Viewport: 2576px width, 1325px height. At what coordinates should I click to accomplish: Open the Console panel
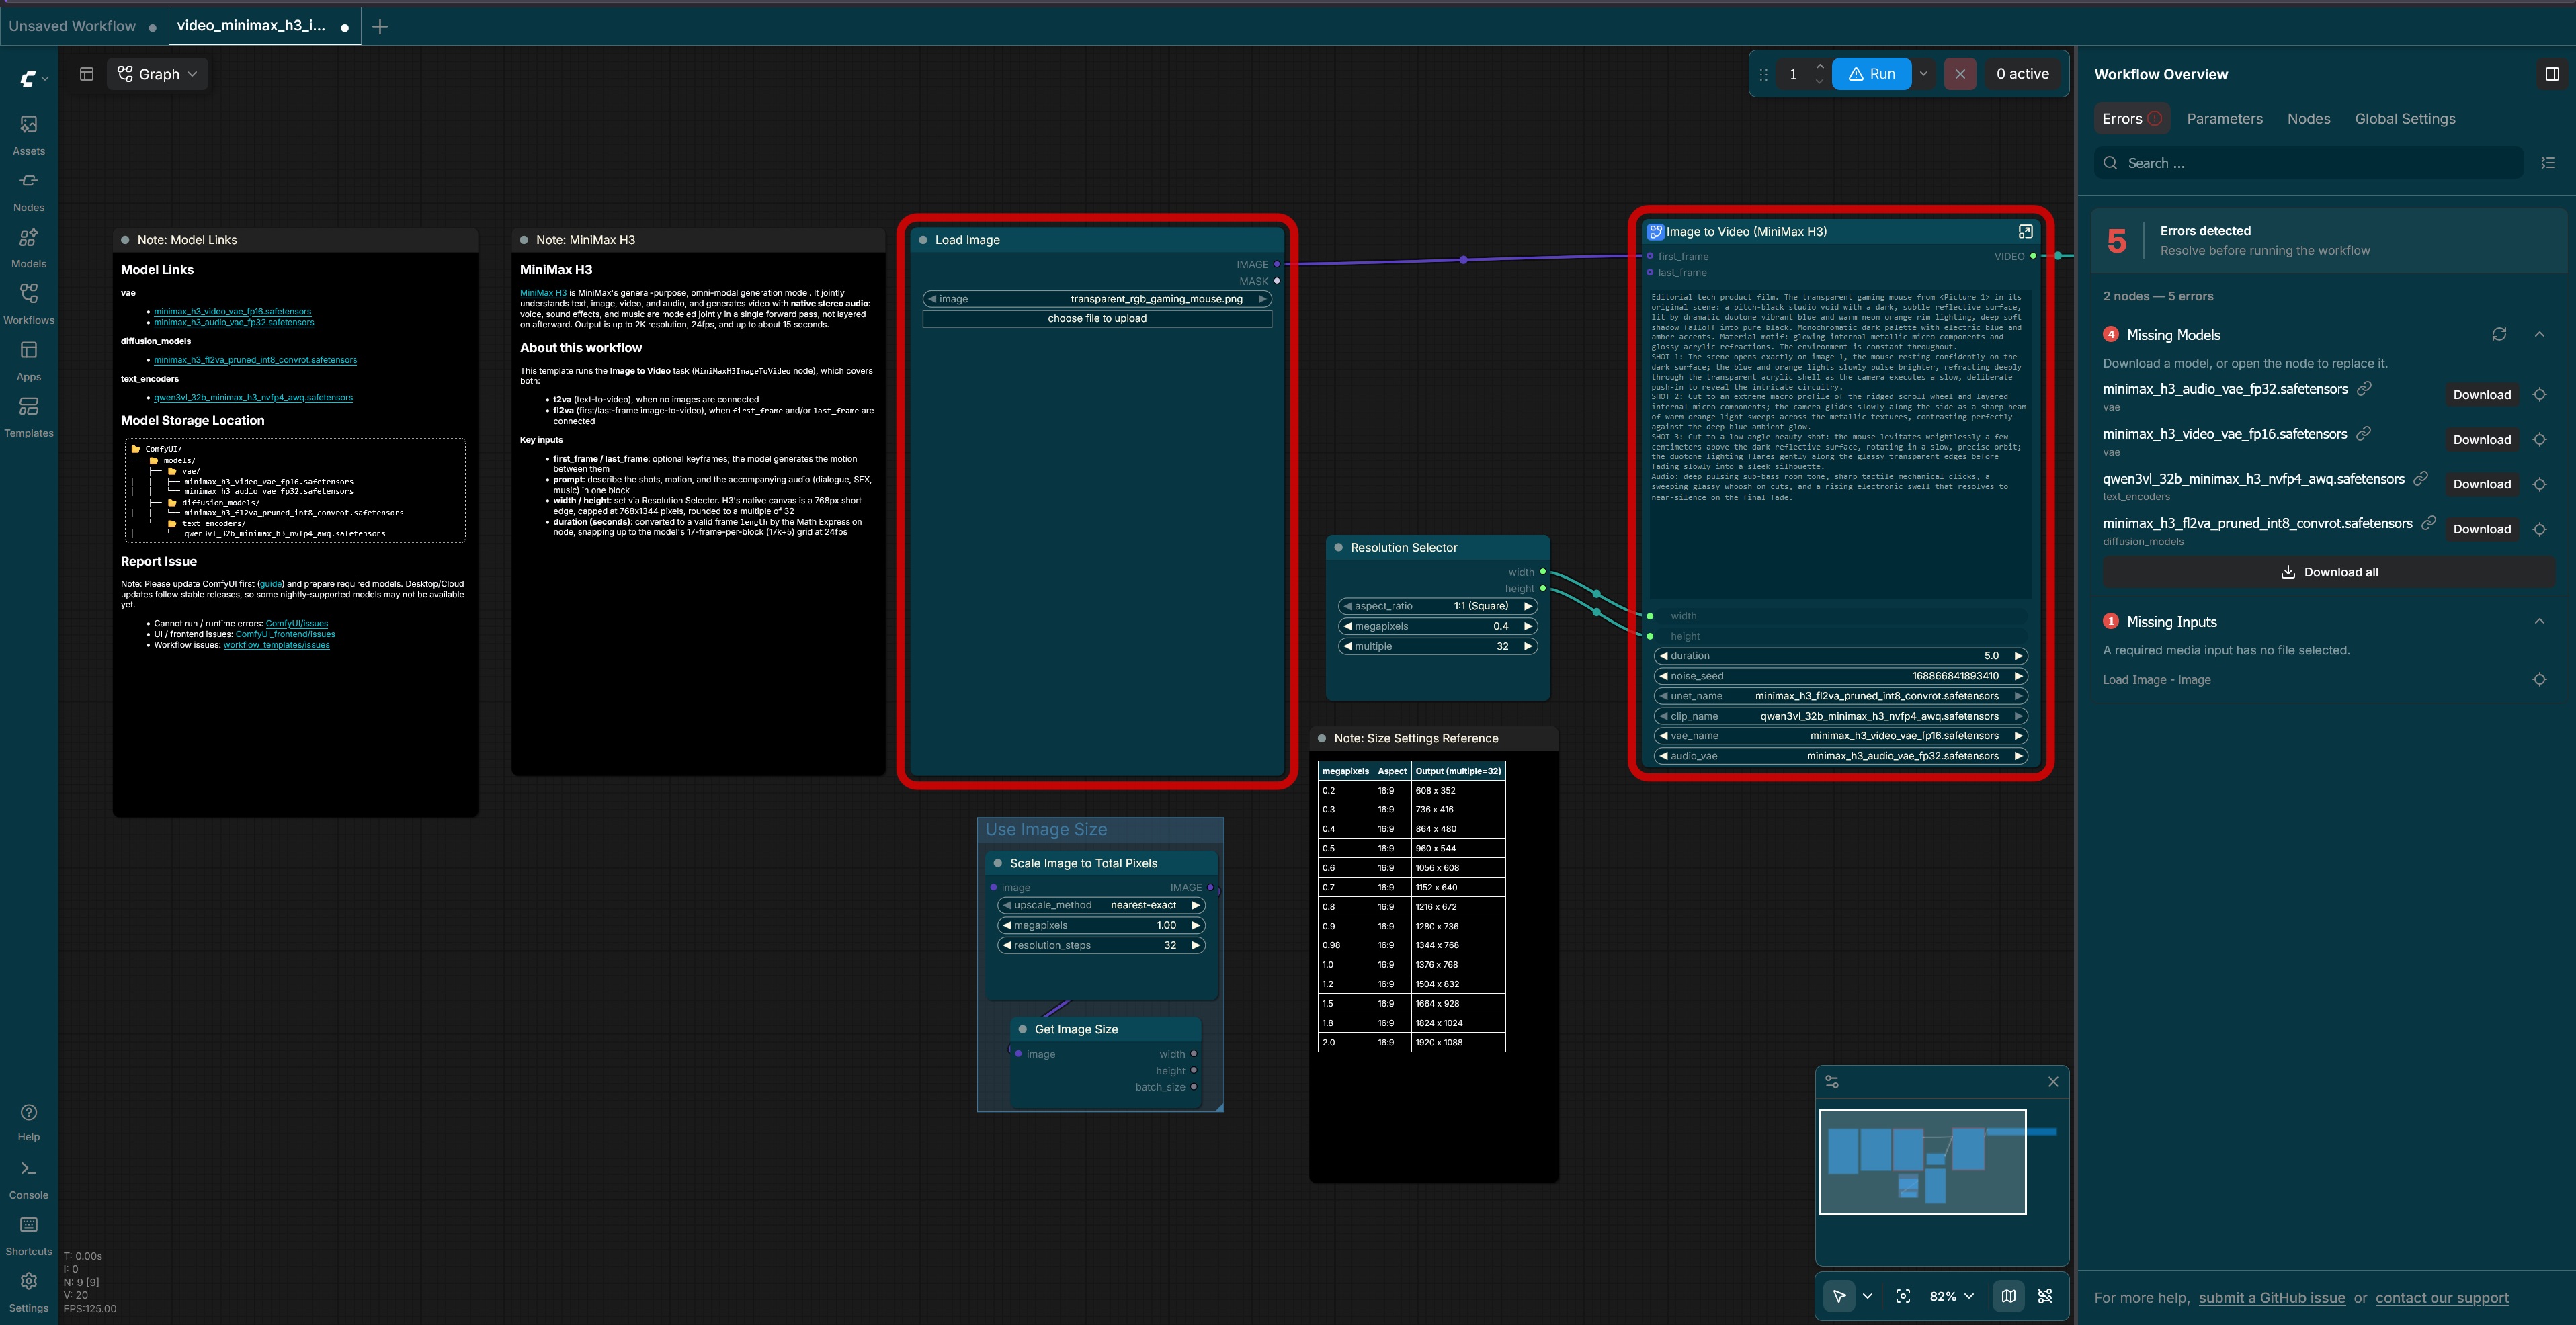[x=29, y=1179]
